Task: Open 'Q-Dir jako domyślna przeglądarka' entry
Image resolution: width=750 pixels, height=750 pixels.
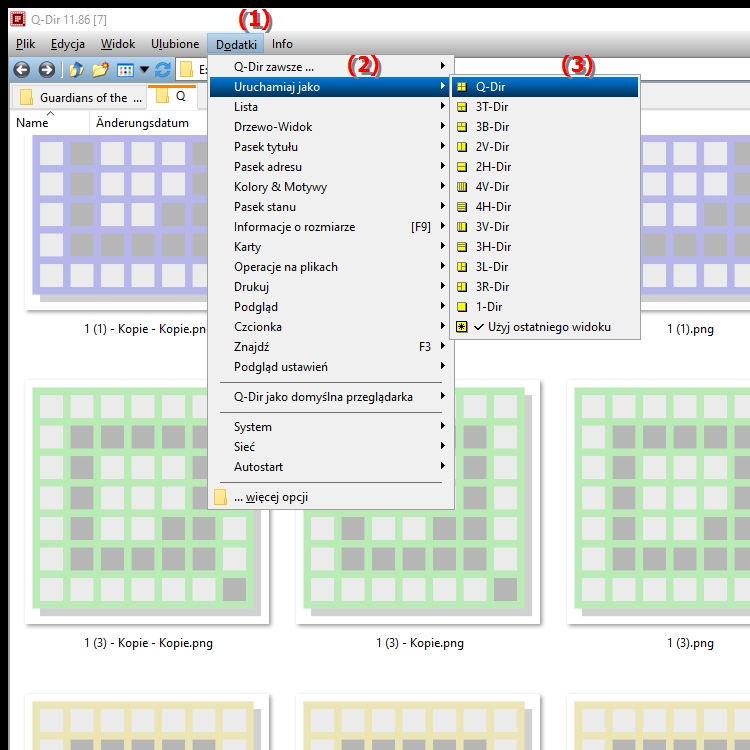Action: 330,397
